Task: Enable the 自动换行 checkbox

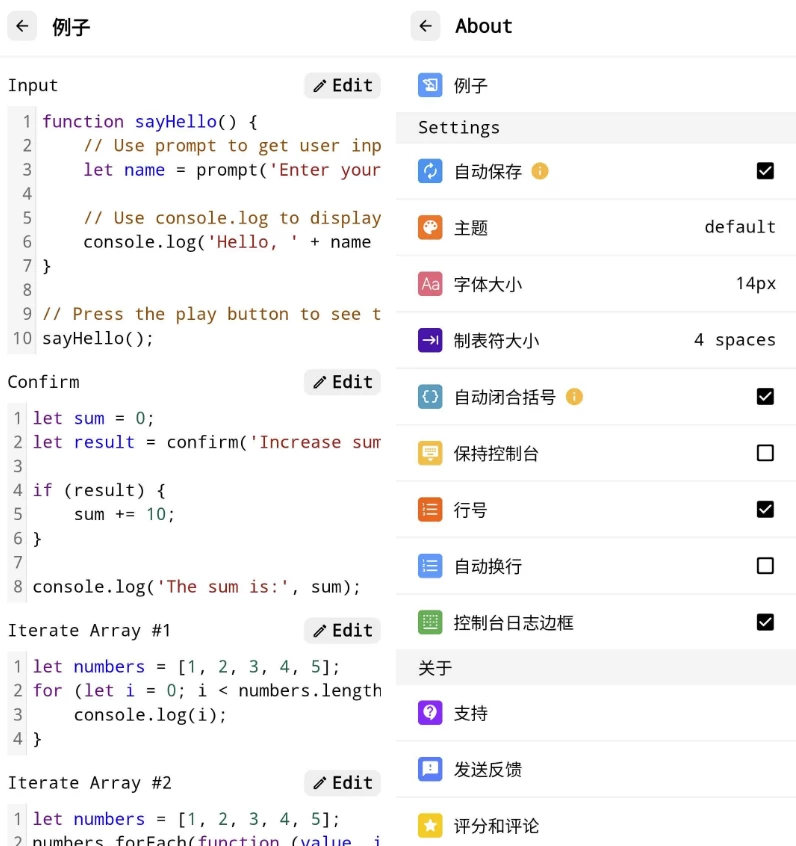Action: (765, 566)
